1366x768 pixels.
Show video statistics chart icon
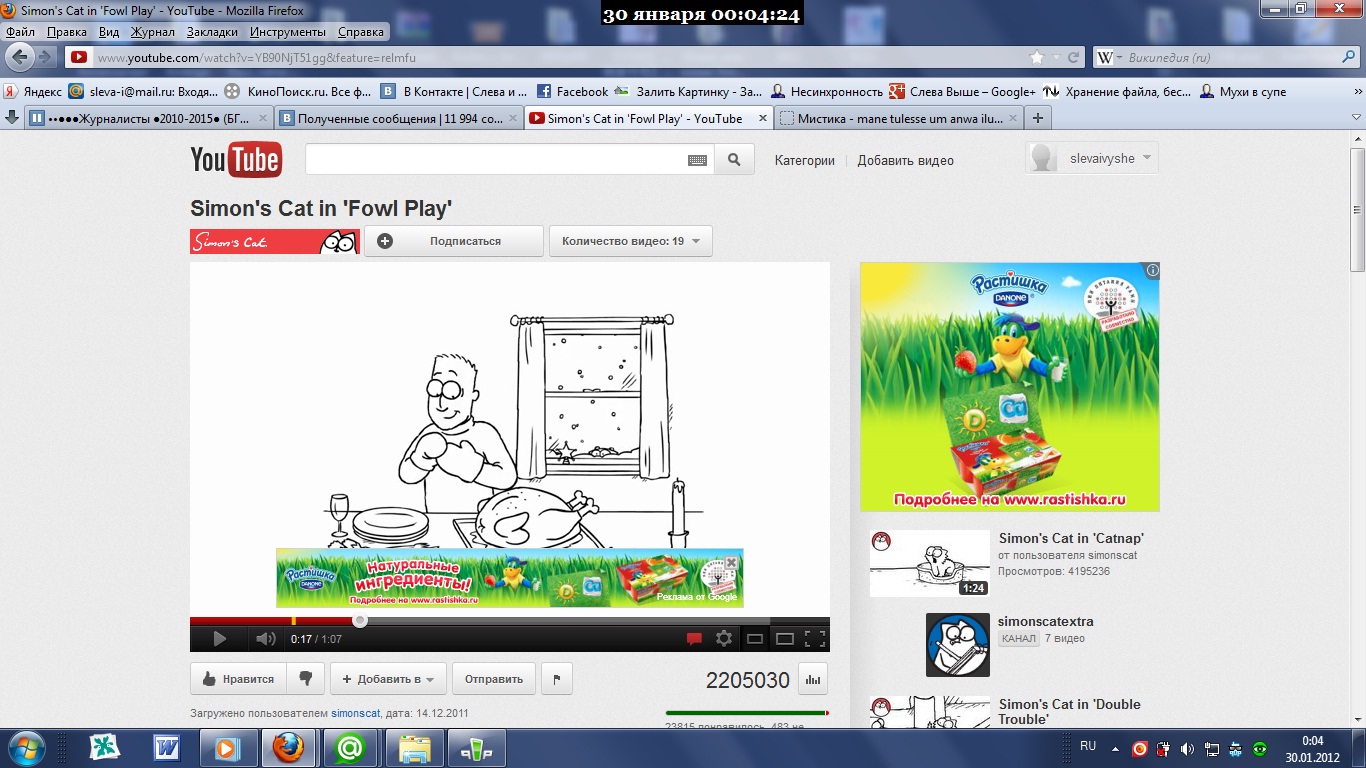click(x=813, y=680)
